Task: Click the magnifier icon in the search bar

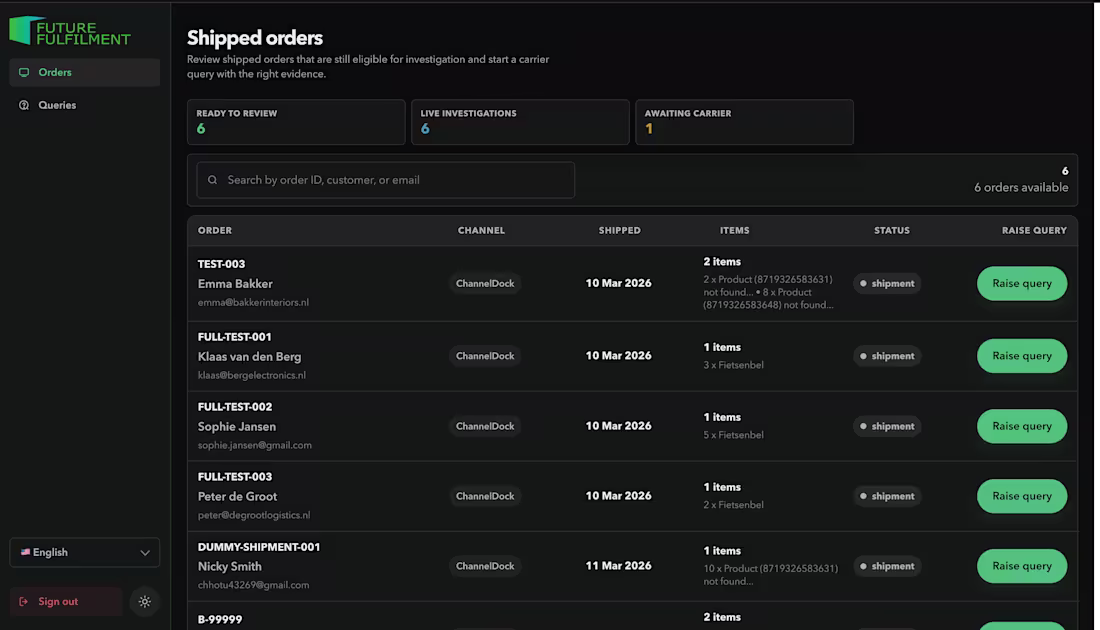Action: point(212,179)
